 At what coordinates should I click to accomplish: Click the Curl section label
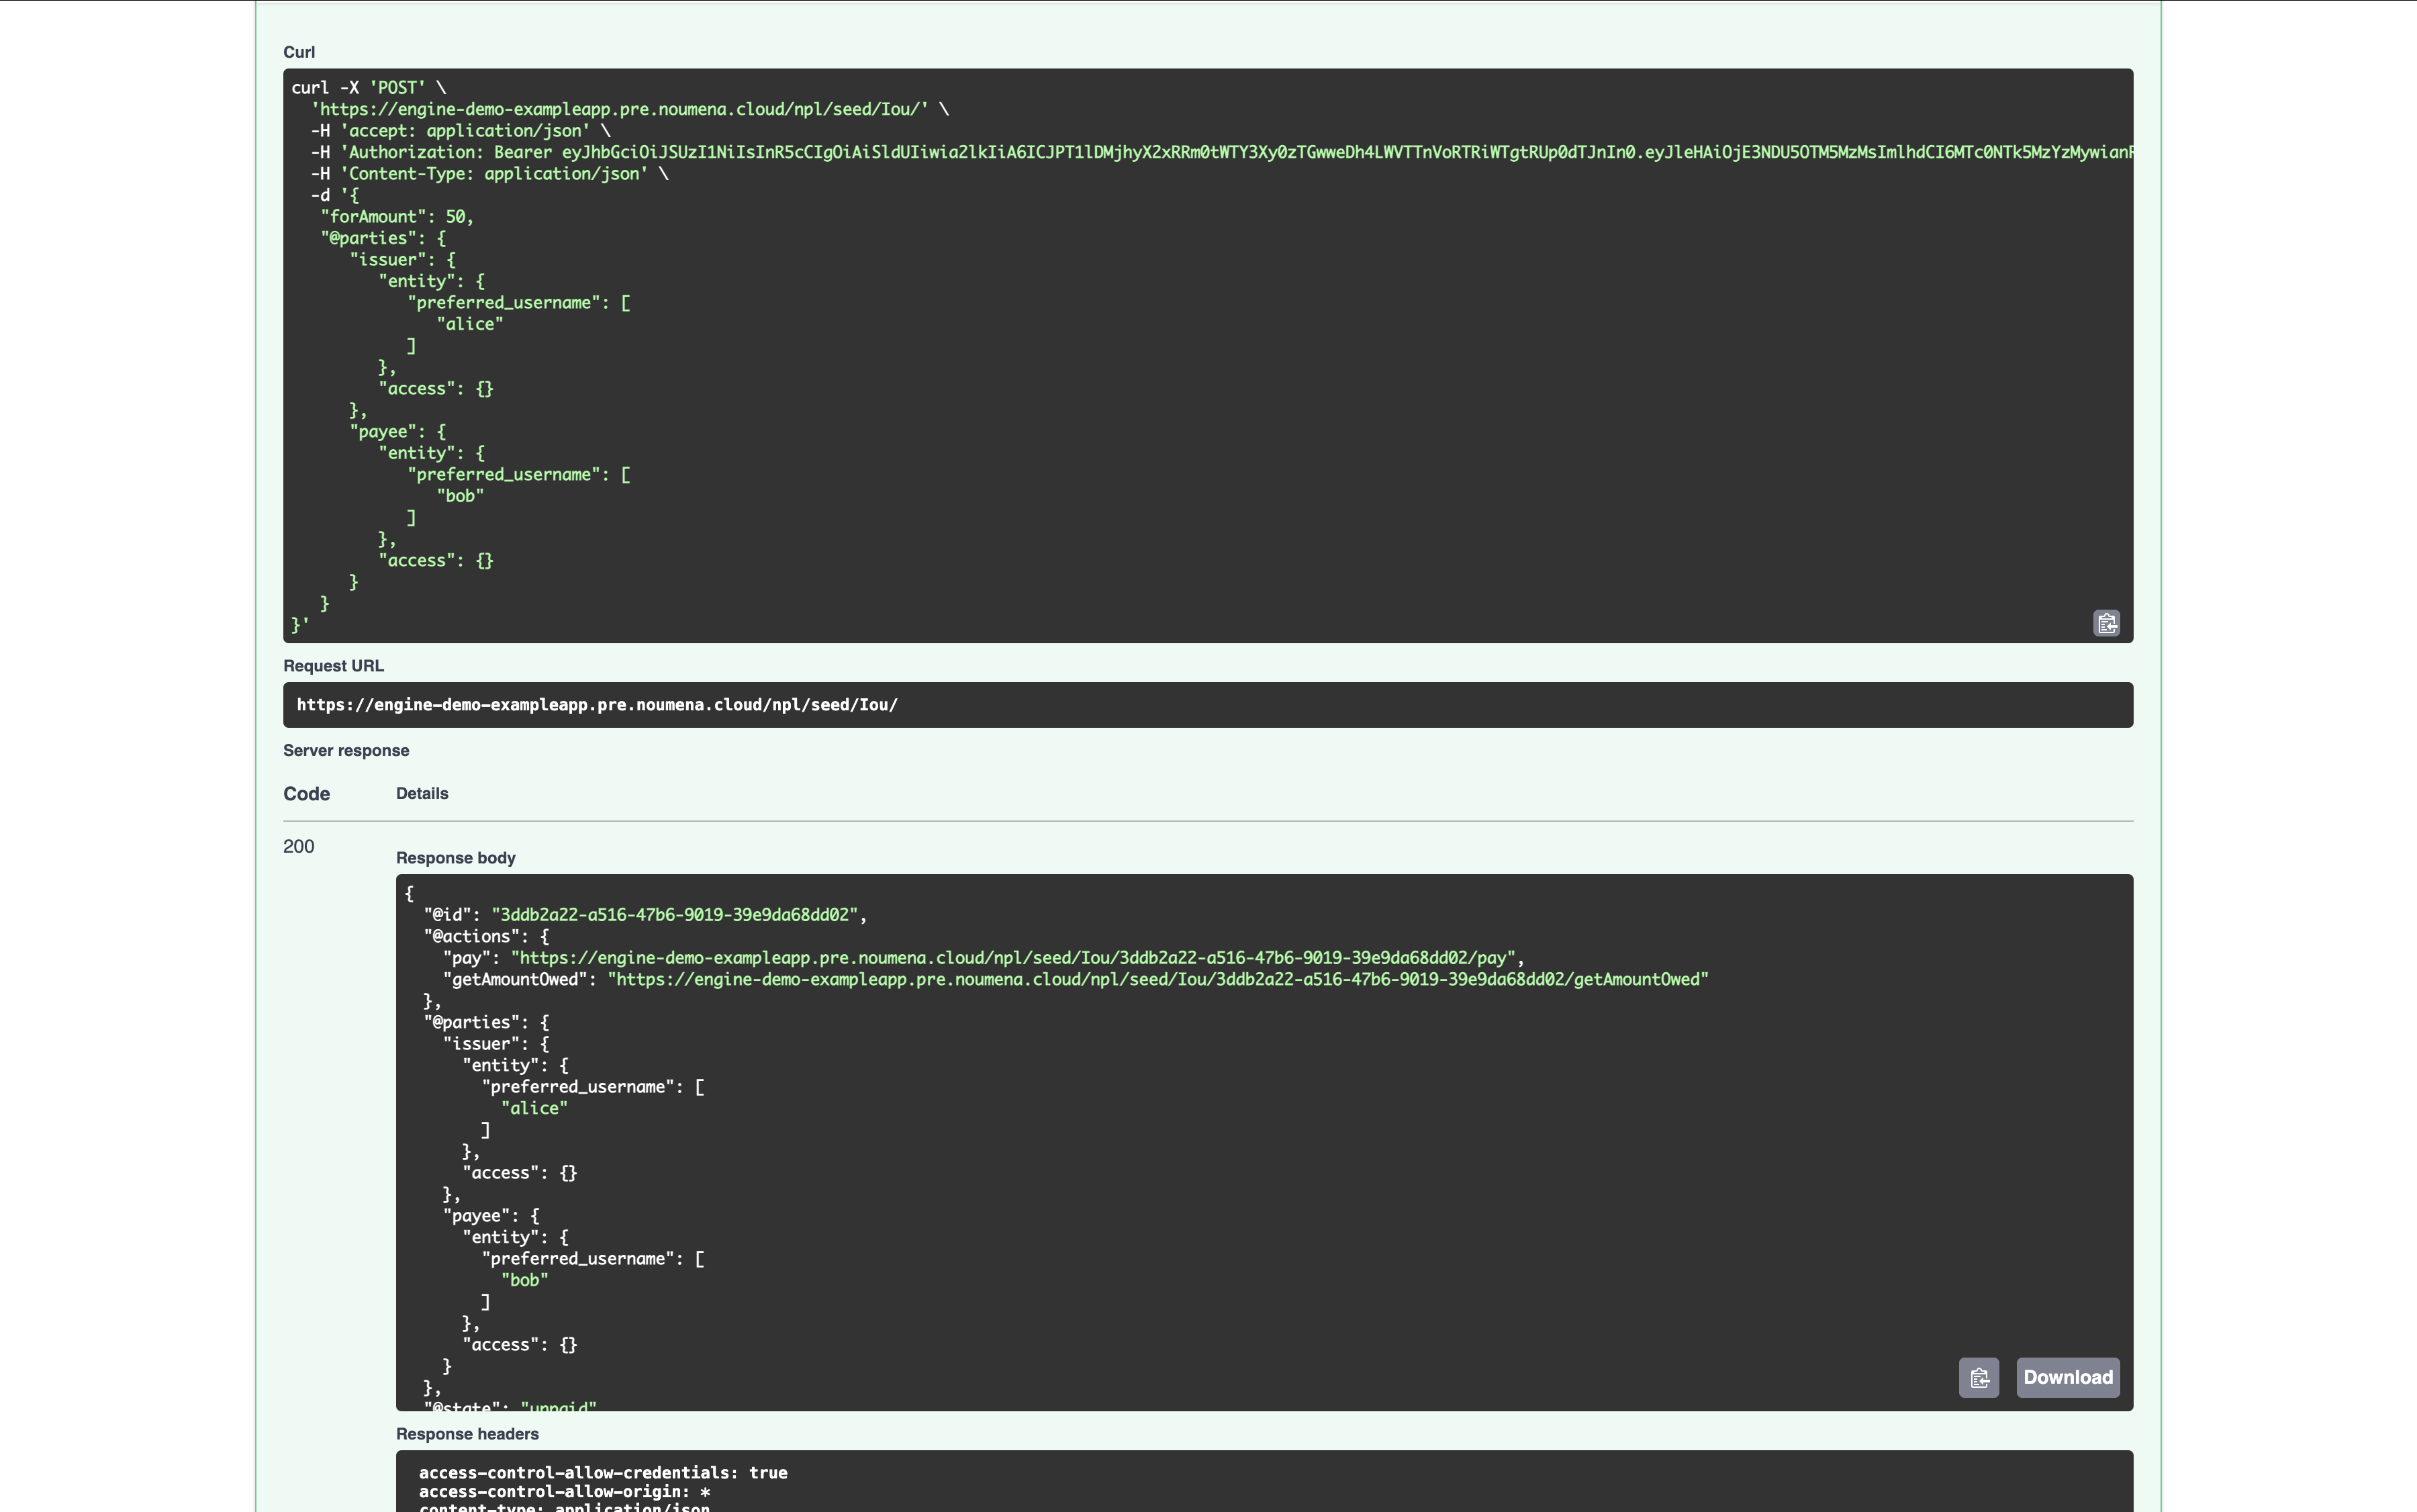[299, 52]
